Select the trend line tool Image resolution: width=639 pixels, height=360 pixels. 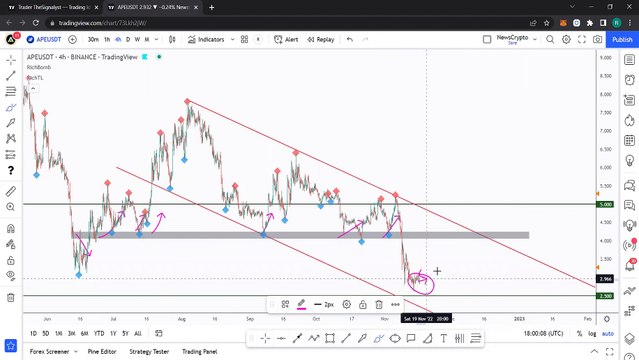11,75
